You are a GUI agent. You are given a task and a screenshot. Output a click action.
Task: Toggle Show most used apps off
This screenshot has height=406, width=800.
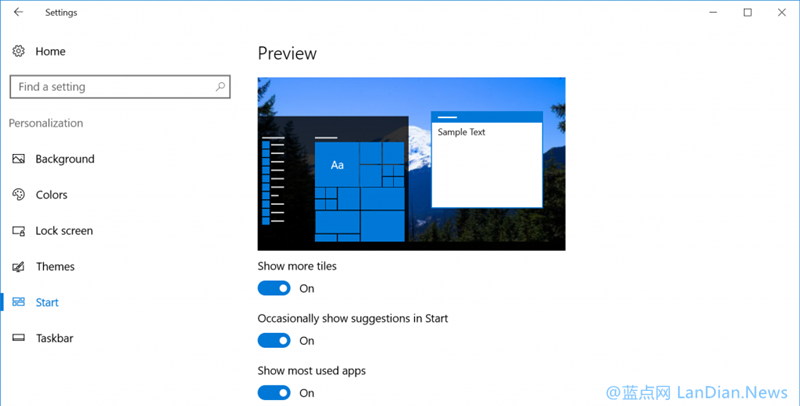[x=274, y=393]
